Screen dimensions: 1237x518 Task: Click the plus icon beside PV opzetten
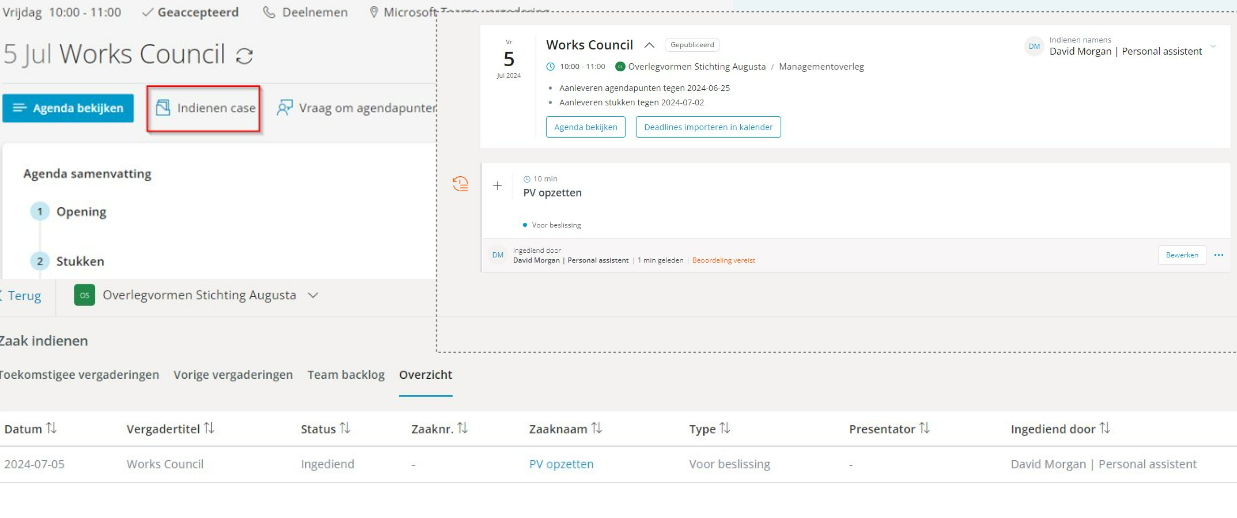(498, 185)
